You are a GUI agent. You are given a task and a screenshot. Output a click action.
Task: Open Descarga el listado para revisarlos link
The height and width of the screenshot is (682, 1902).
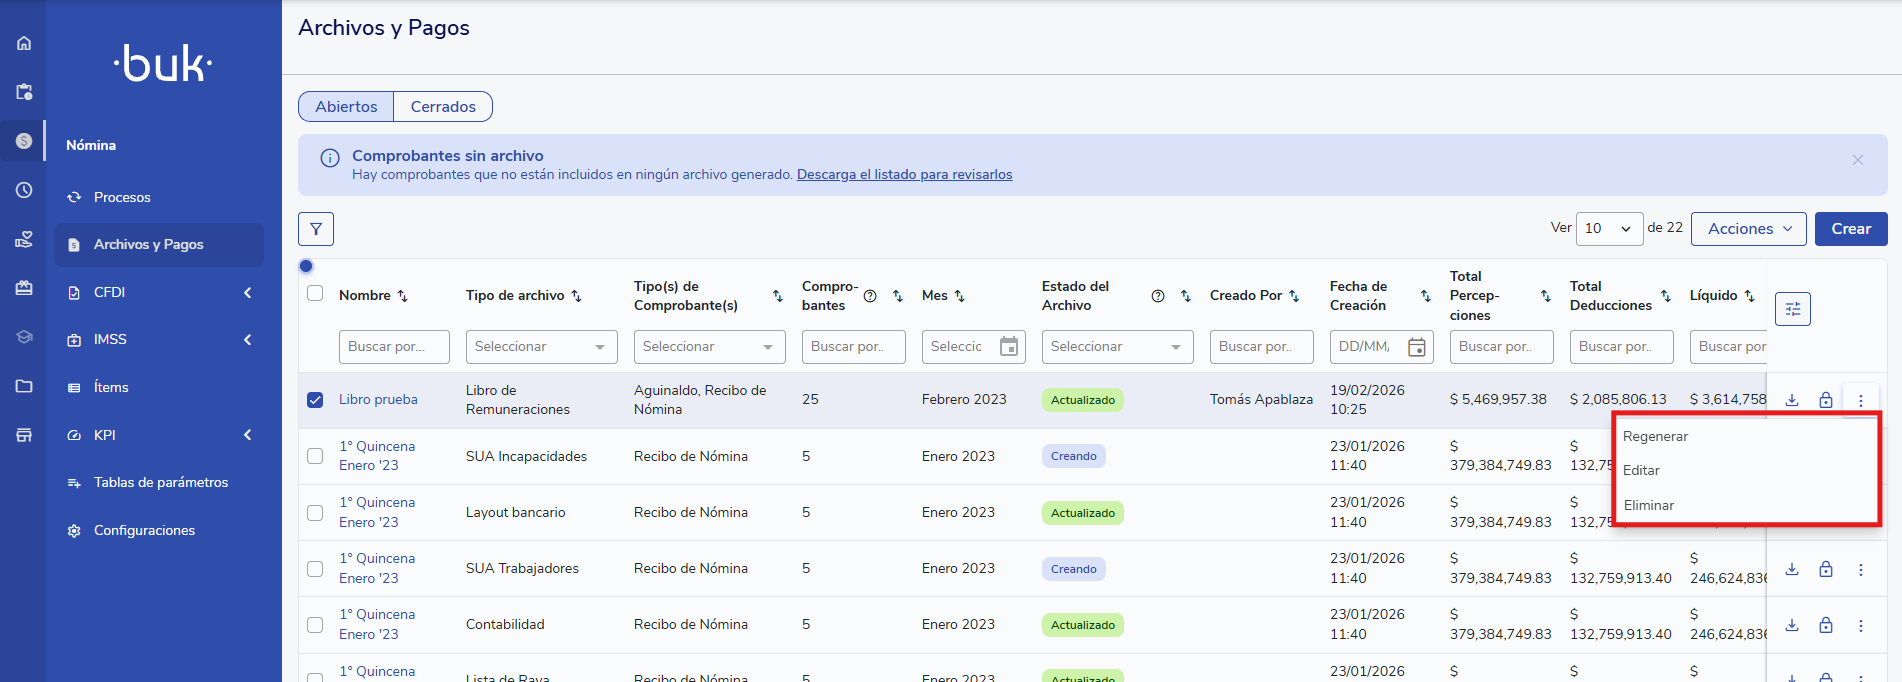tap(904, 175)
